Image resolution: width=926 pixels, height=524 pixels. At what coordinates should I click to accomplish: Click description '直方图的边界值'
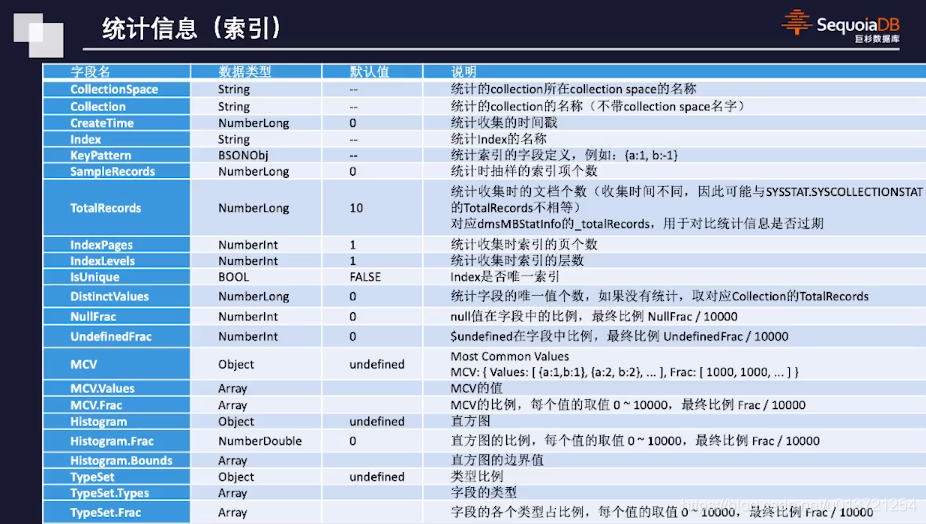click(x=497, y=460)
